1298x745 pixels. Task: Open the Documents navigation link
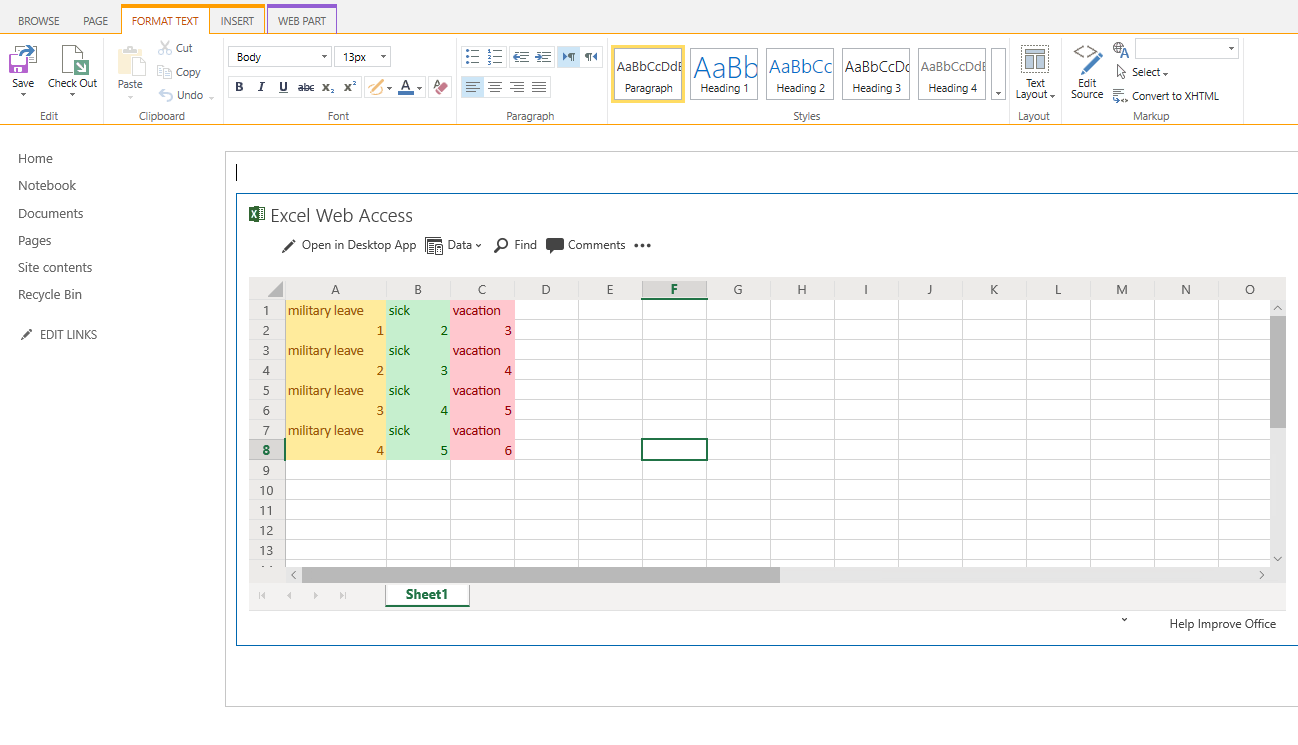(51, 213)
